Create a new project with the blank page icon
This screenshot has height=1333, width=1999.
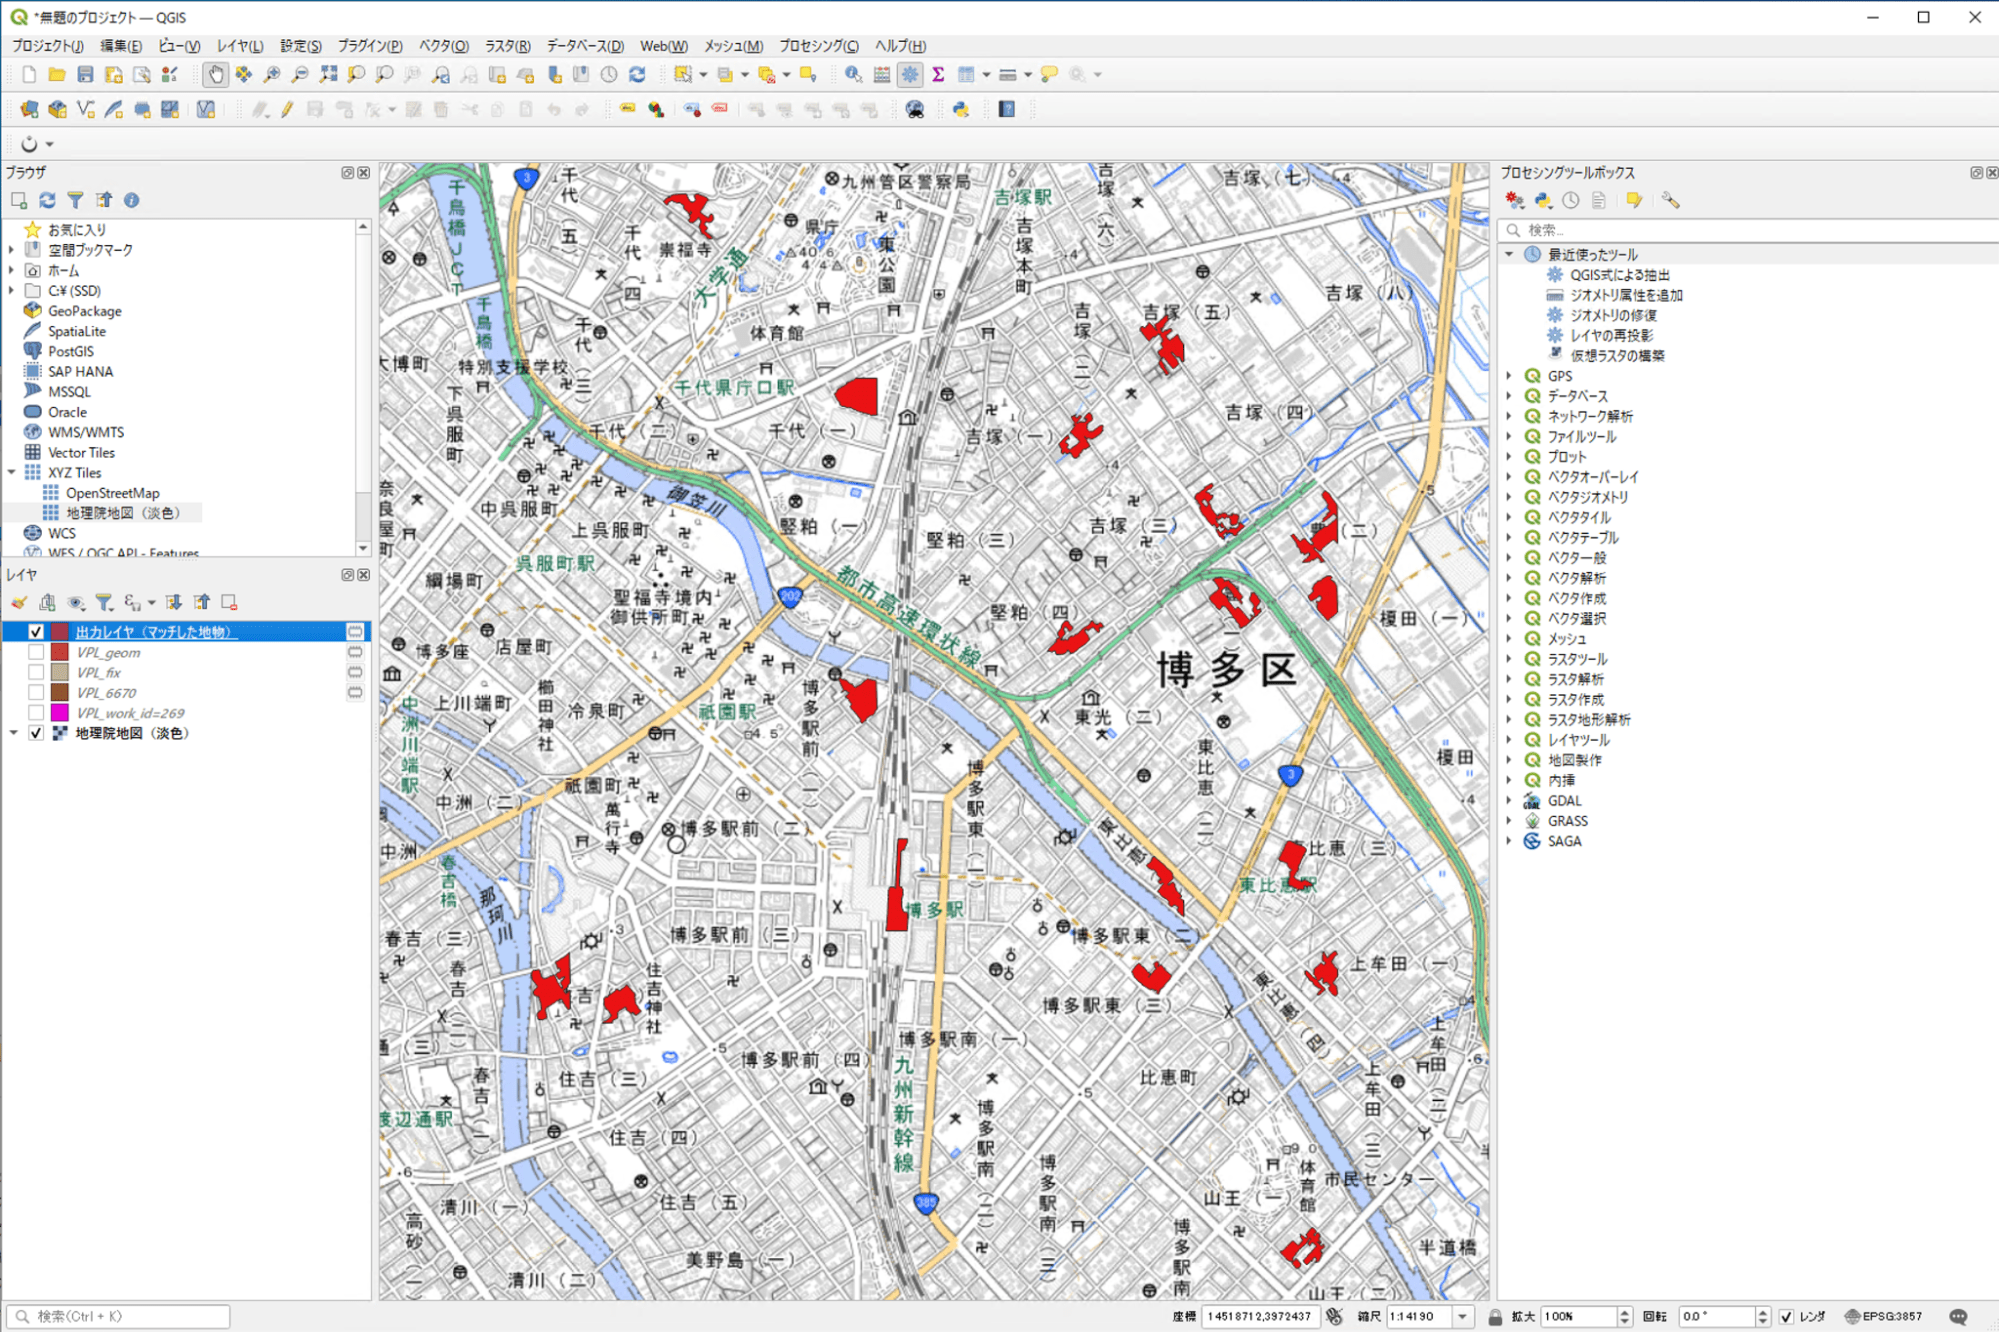click(x=28, y=75)
